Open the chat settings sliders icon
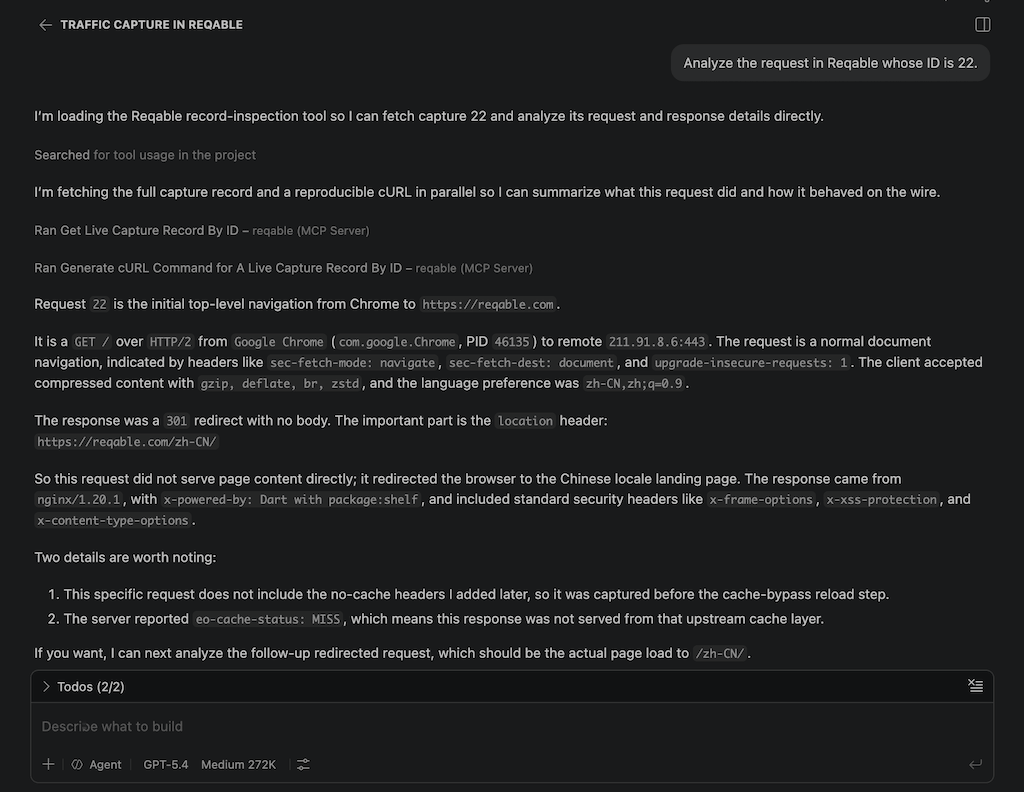This screenshot has width=1024, height=792. (x=303, y=764)
